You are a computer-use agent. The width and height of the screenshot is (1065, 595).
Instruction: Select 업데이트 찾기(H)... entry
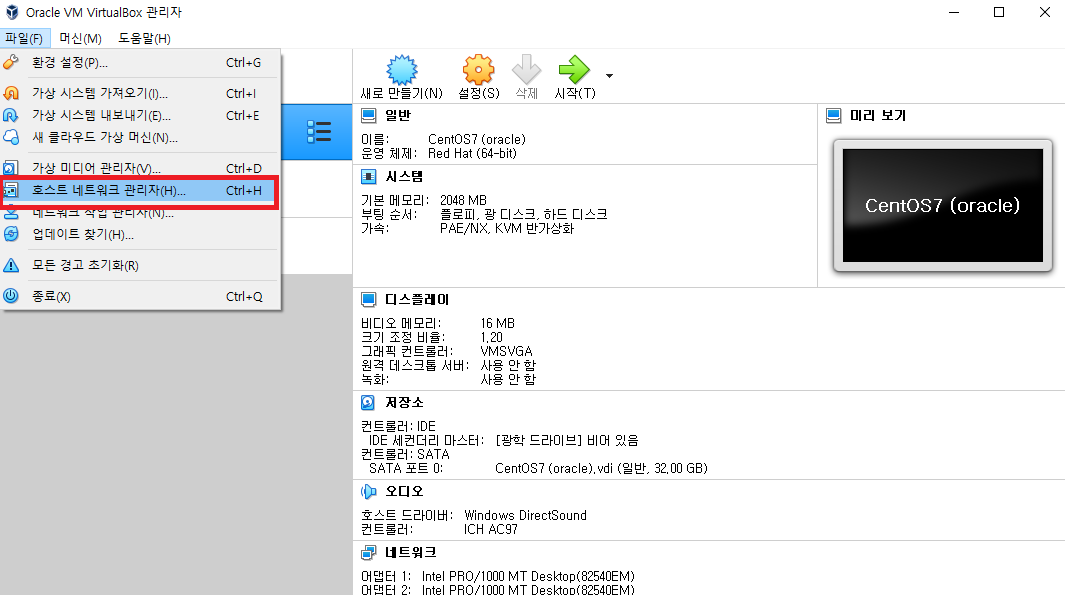click(x=141, y=234)
